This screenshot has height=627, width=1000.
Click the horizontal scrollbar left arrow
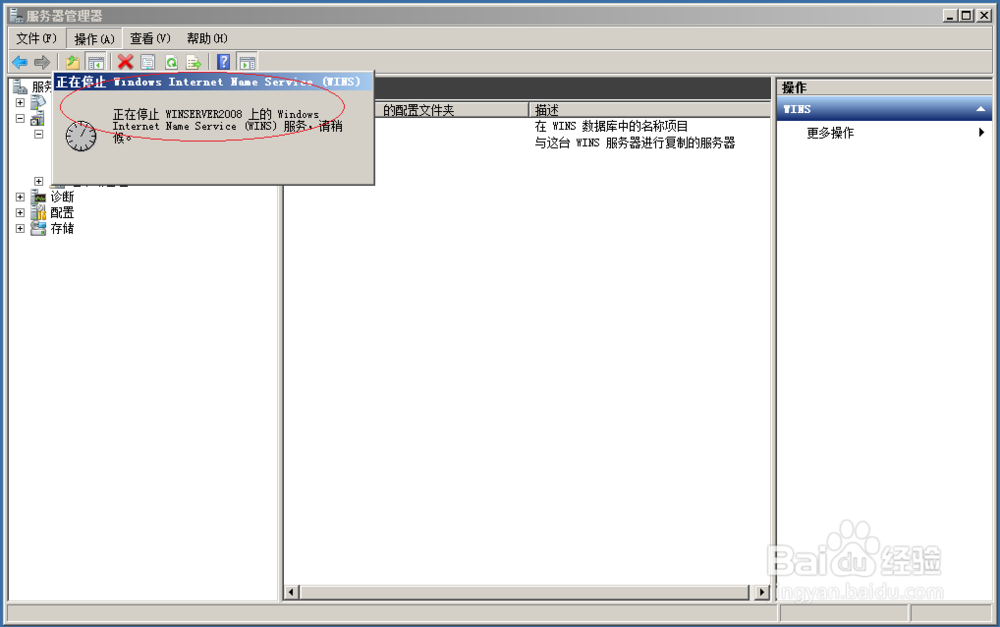coord(291,592)
